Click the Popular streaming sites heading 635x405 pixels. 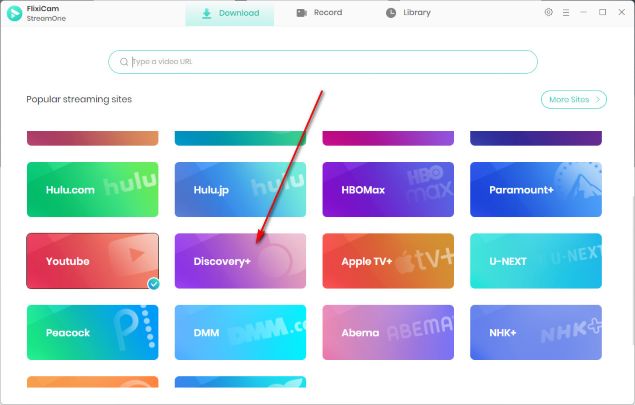pyautogui.click(x=79, y=100)
